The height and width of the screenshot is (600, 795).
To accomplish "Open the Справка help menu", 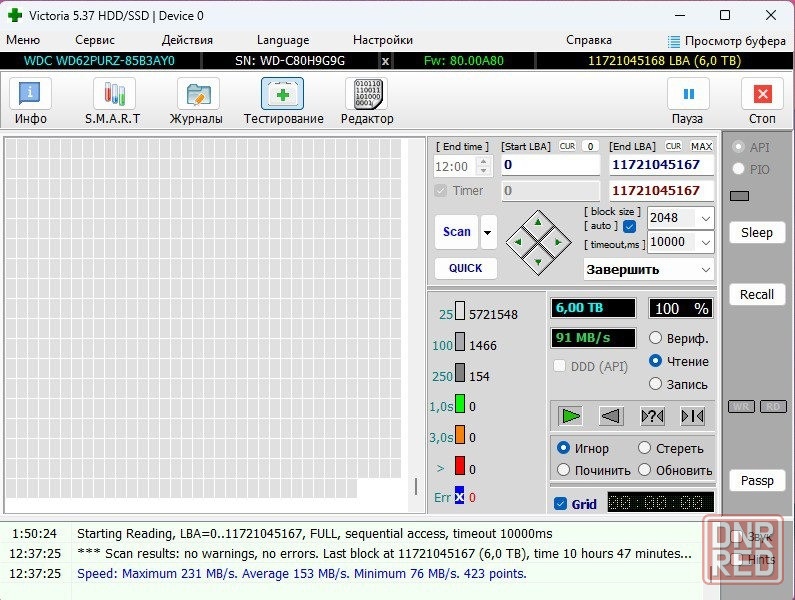I will point(589,40).
